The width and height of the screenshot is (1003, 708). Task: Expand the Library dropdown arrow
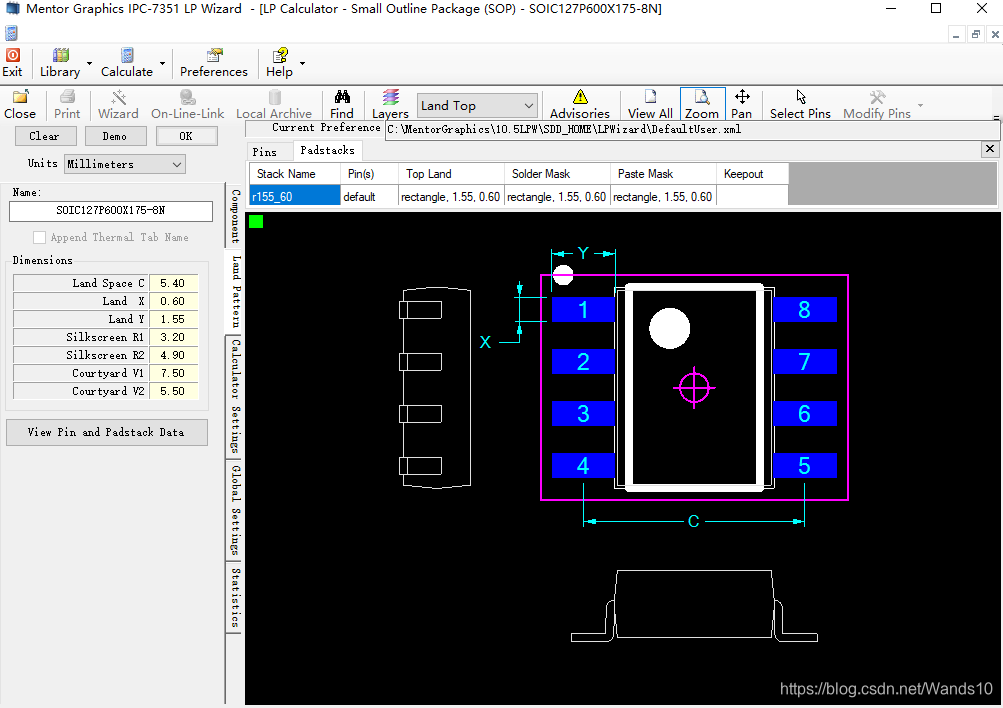(89, 64)
